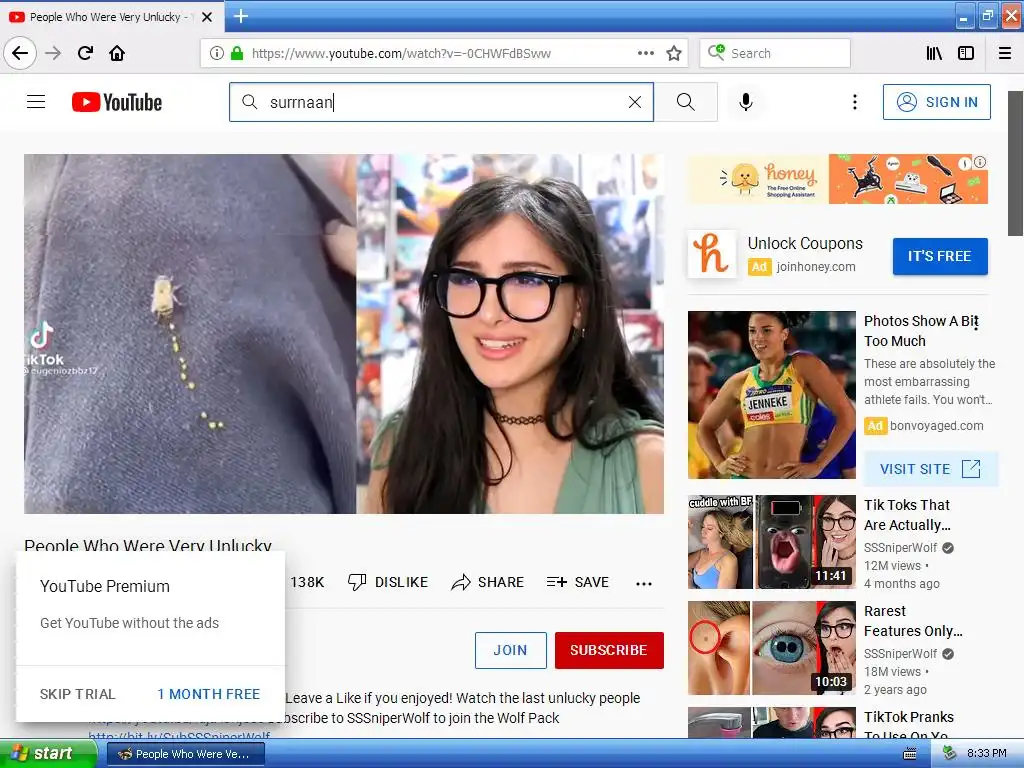The width and height of the screenshot is (1024, 768).
Task: Reload the current page
Action: point(85,53)
